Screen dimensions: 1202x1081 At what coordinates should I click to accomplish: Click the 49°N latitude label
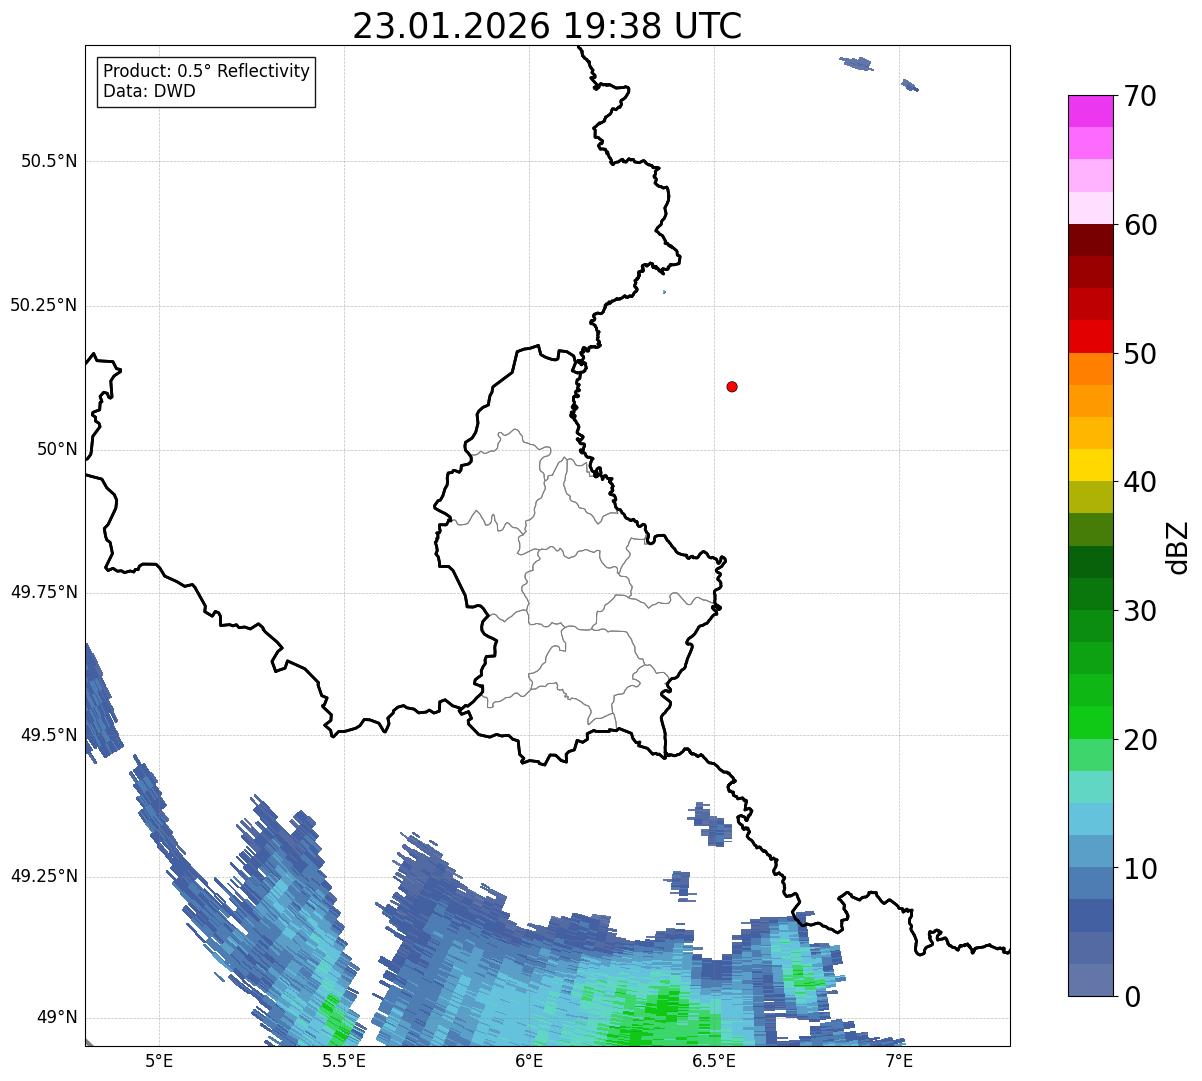tap(57, 1017)
